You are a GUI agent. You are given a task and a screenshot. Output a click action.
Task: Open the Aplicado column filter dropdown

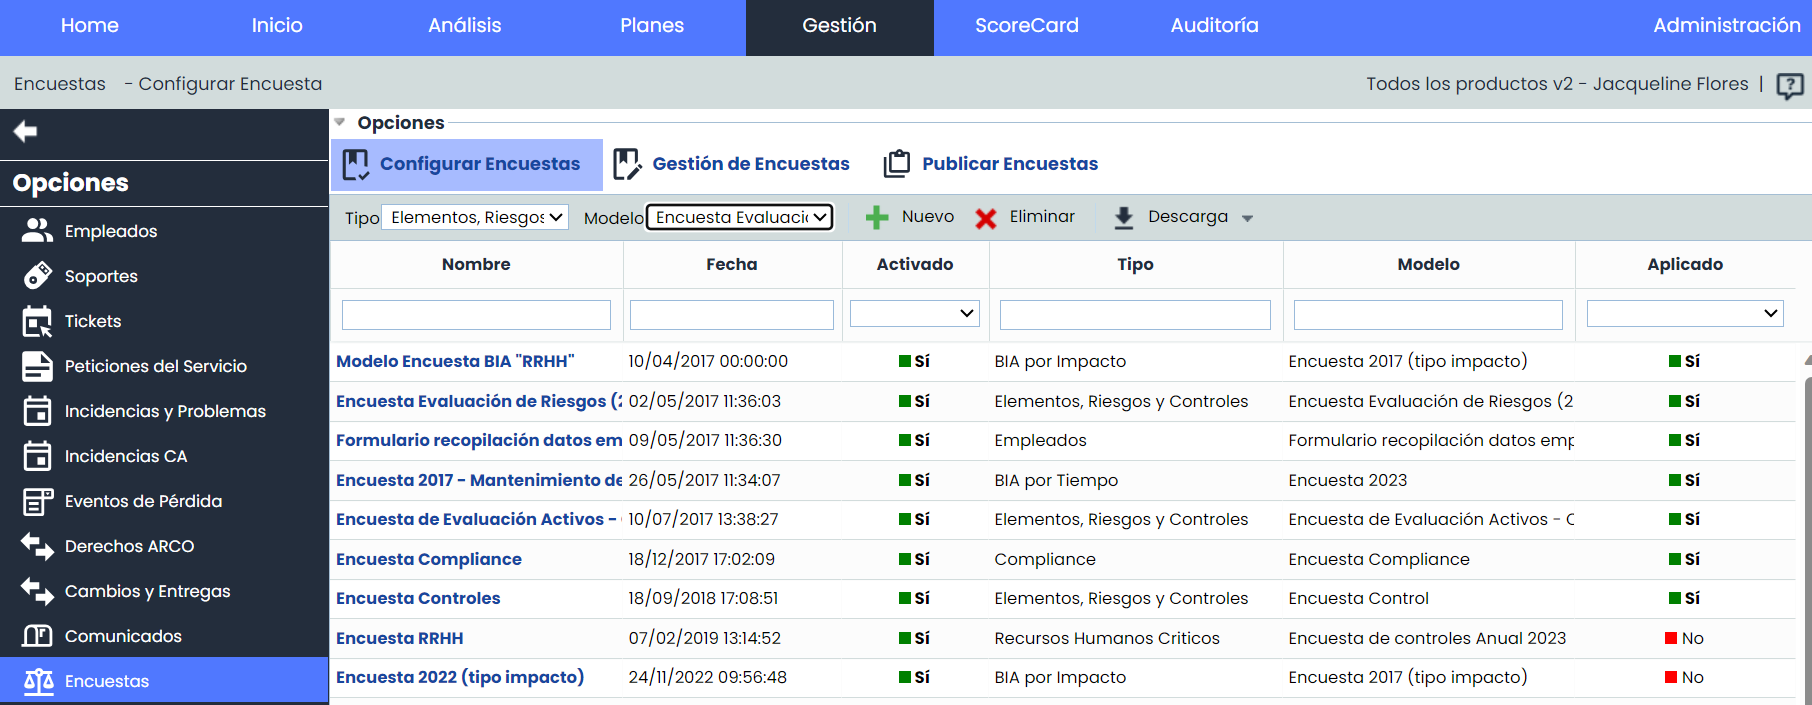click(x=1685, y=314)
